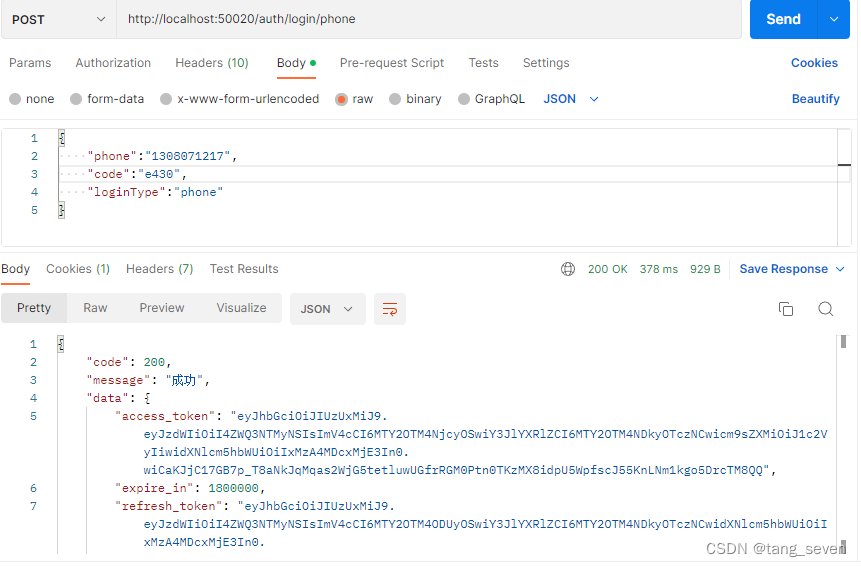Open the Settings tab
Screen dimensions: 861x567
[546, 63]
